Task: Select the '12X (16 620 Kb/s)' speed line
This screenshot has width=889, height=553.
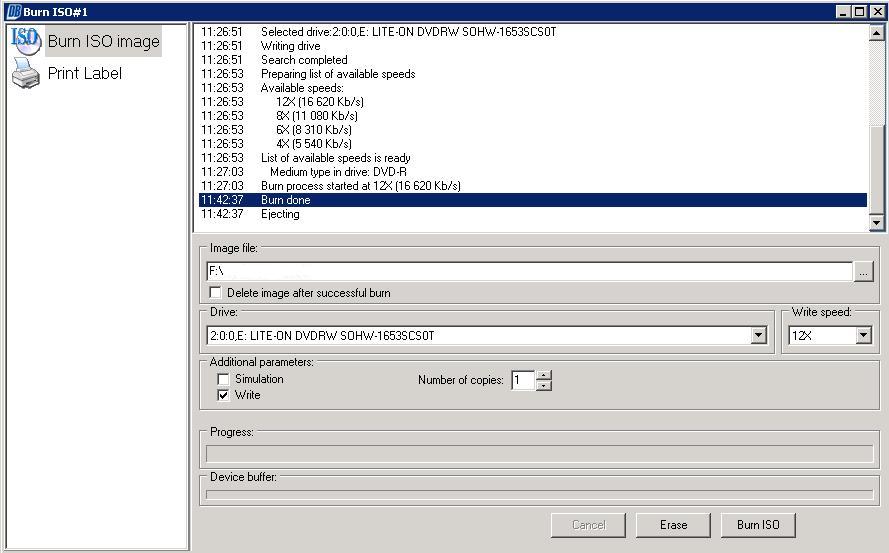Action: click(x=533, y=102)
